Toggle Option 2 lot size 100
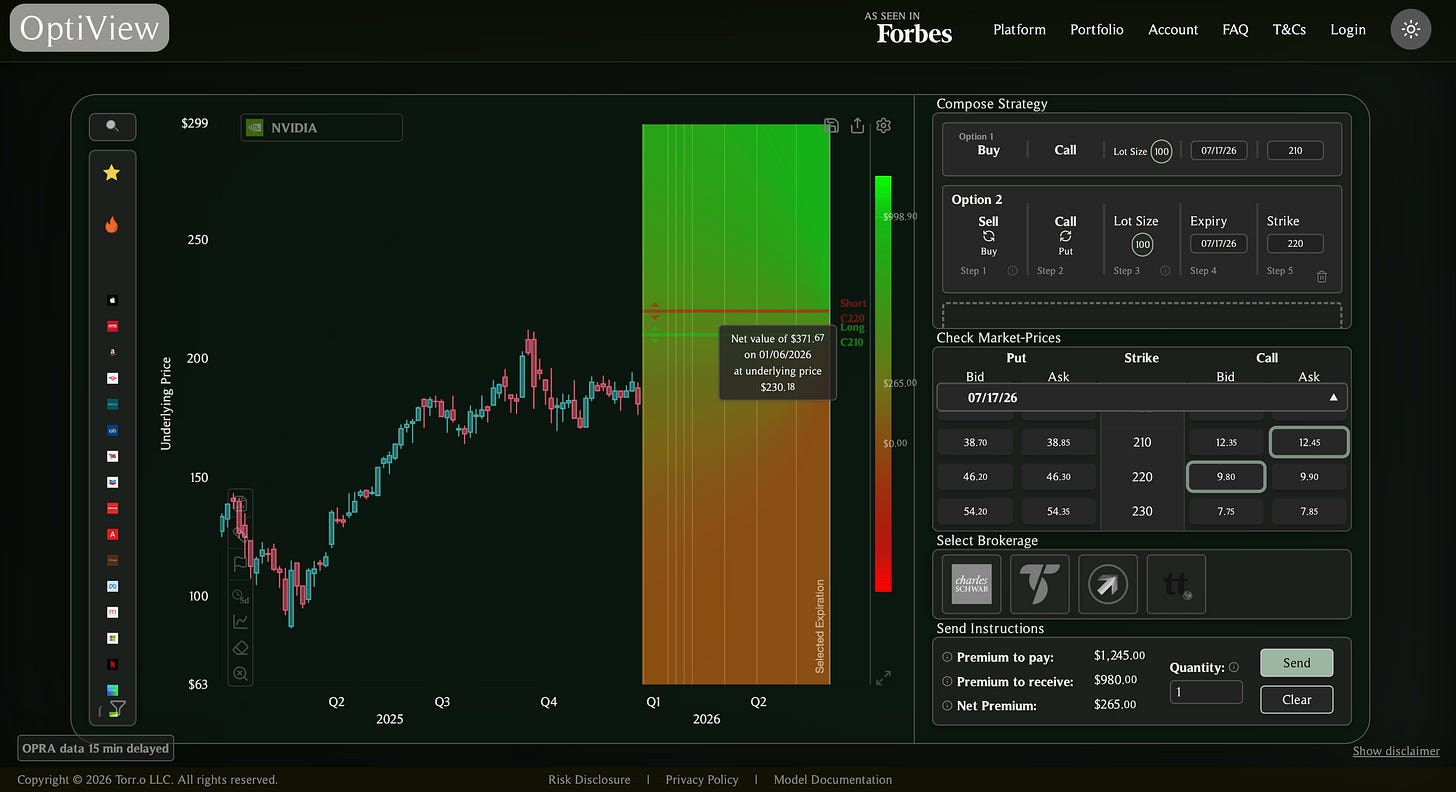The image size is (1456, 792). pos(1142,244)
